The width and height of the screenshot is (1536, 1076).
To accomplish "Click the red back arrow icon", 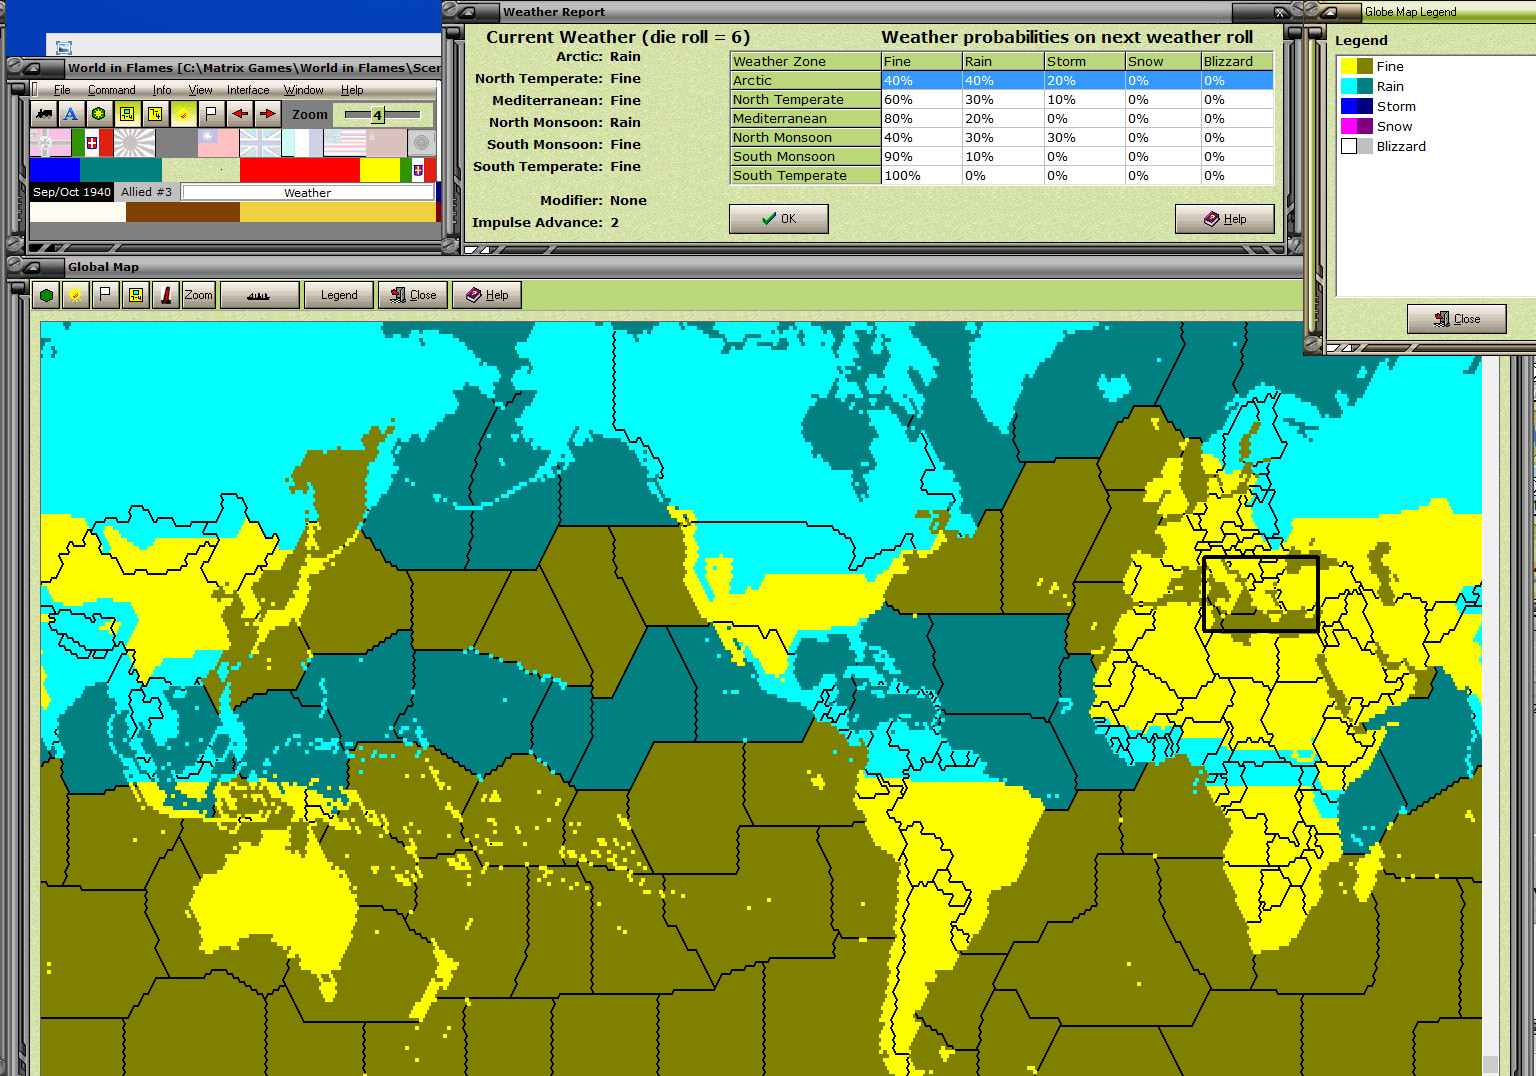I will [x=240, y=113].
